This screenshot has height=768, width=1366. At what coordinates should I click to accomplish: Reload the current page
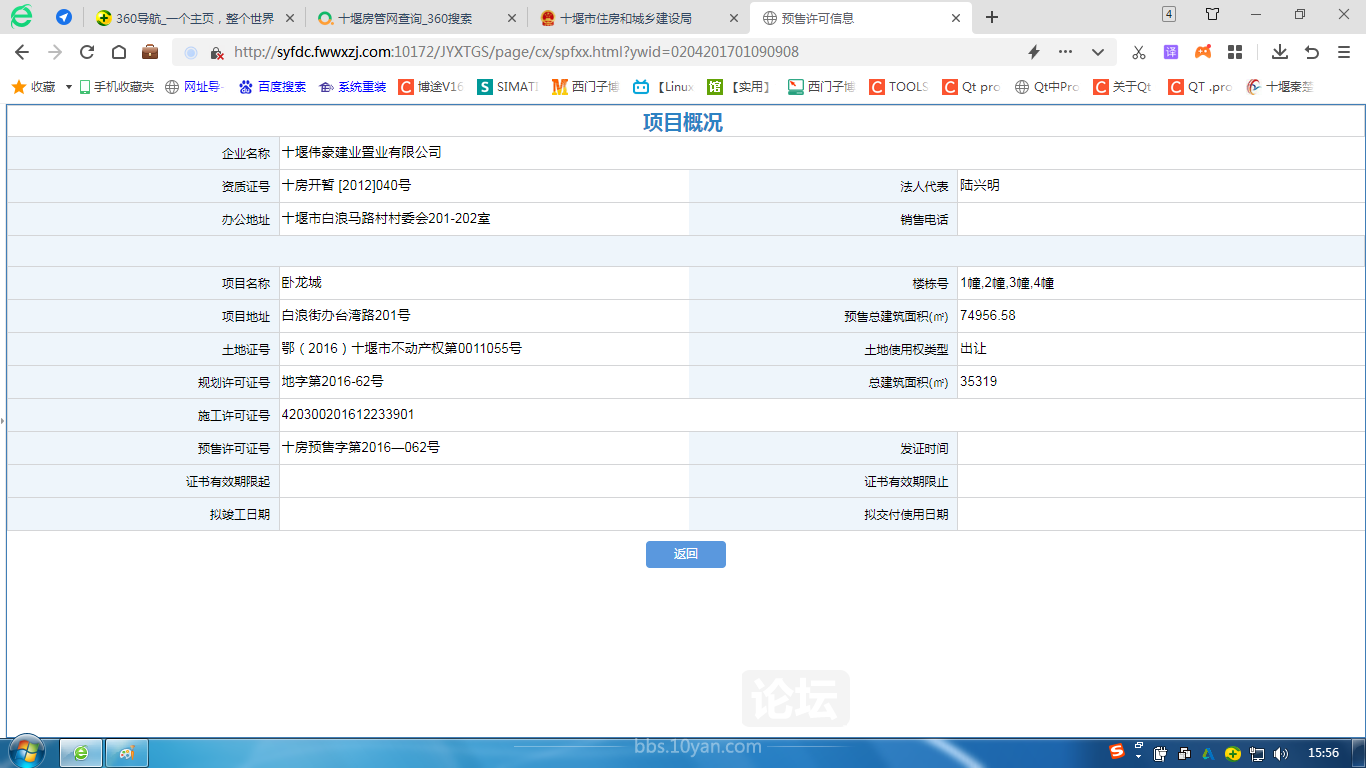(x=87, y=52)
